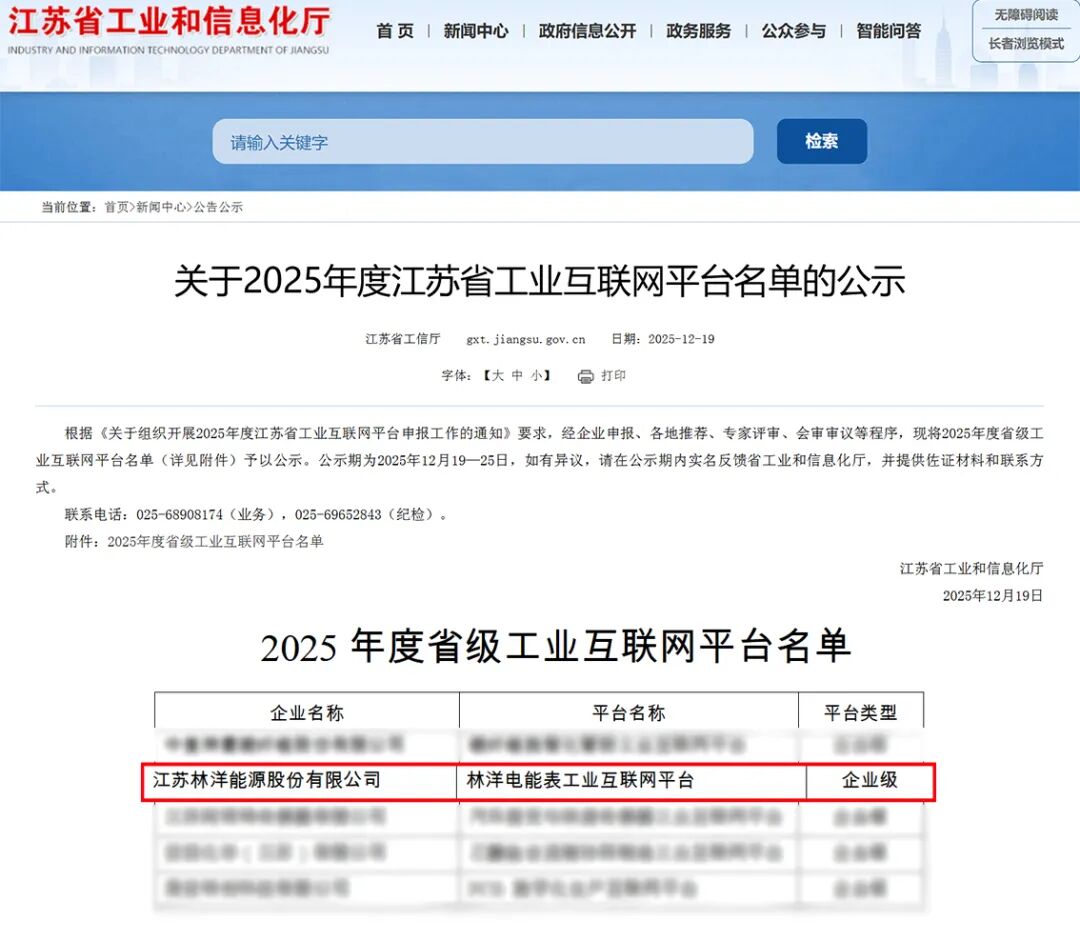The width and height of the screenshot is (1080, 941).
Task: Click the print icon next to 打印
Action: coord(586,377)
